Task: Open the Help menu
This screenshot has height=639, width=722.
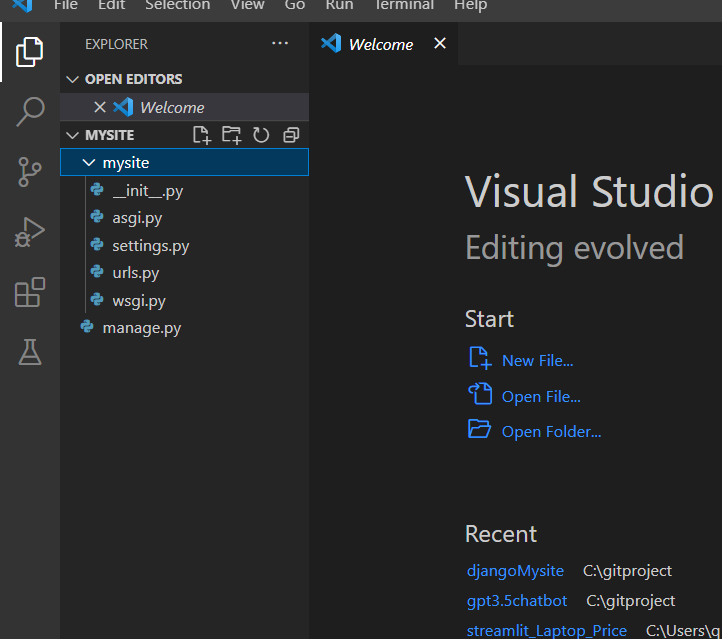Action: coord(471,6)
